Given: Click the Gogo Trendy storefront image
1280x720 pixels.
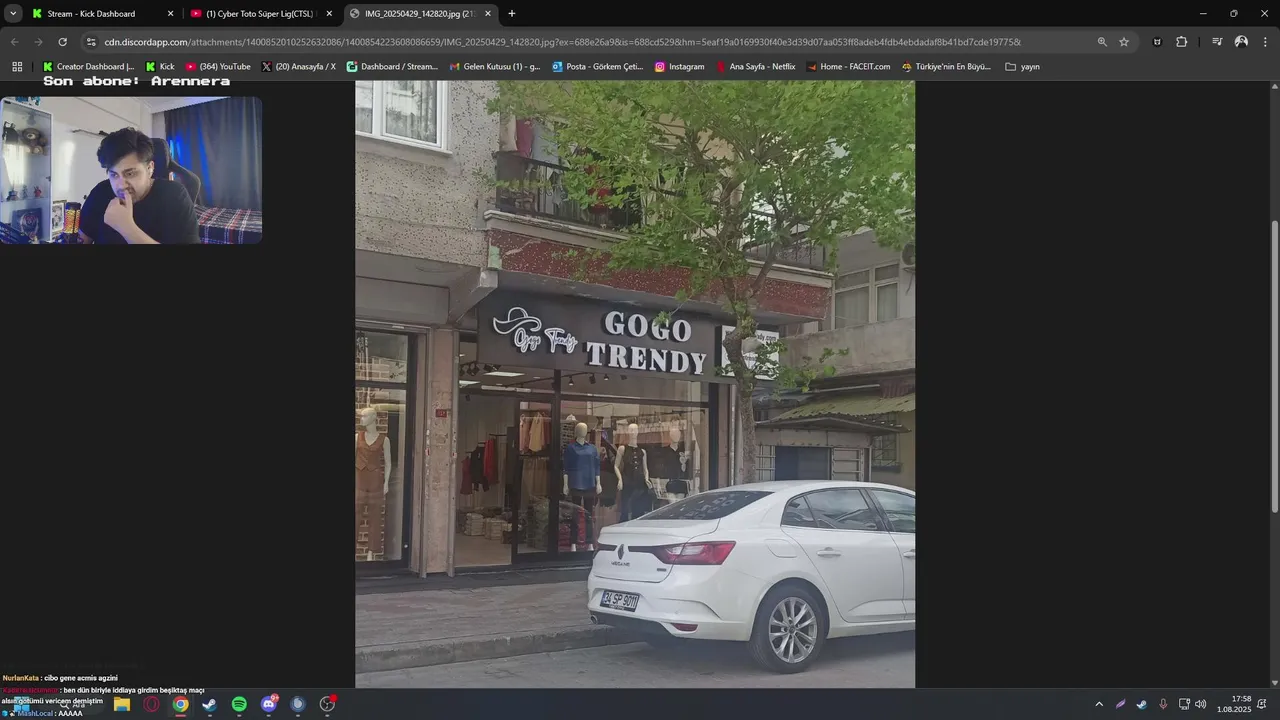Looking at the screenshot, I should point(635,384).
